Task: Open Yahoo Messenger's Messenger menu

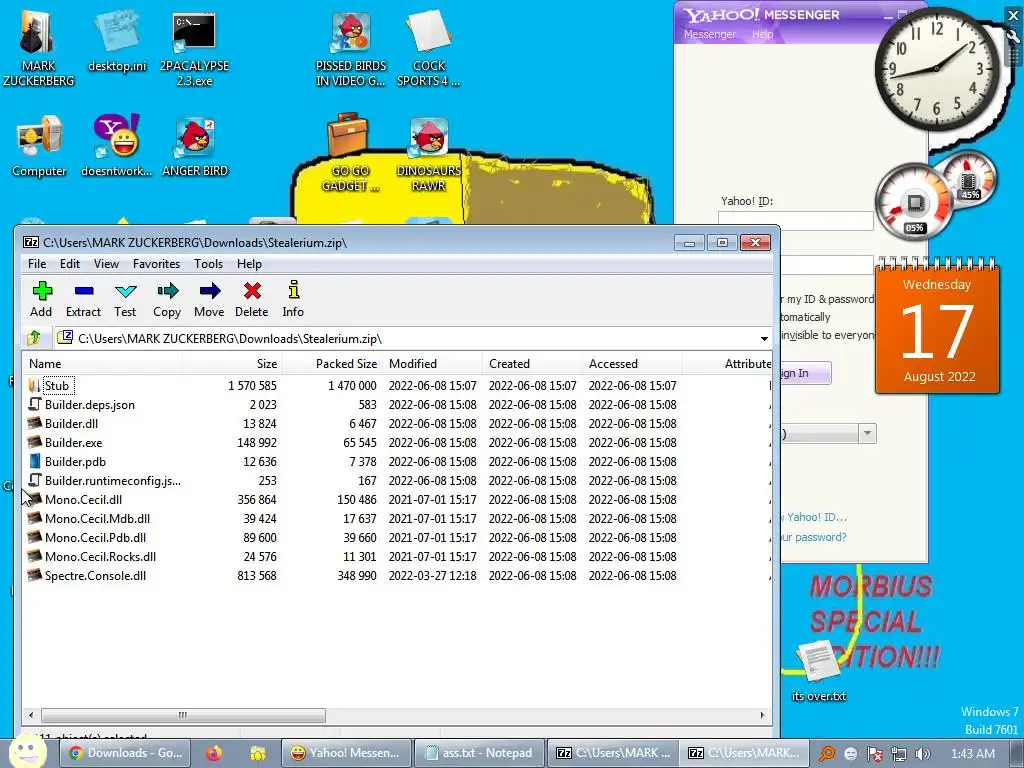Action: point(709,34)
